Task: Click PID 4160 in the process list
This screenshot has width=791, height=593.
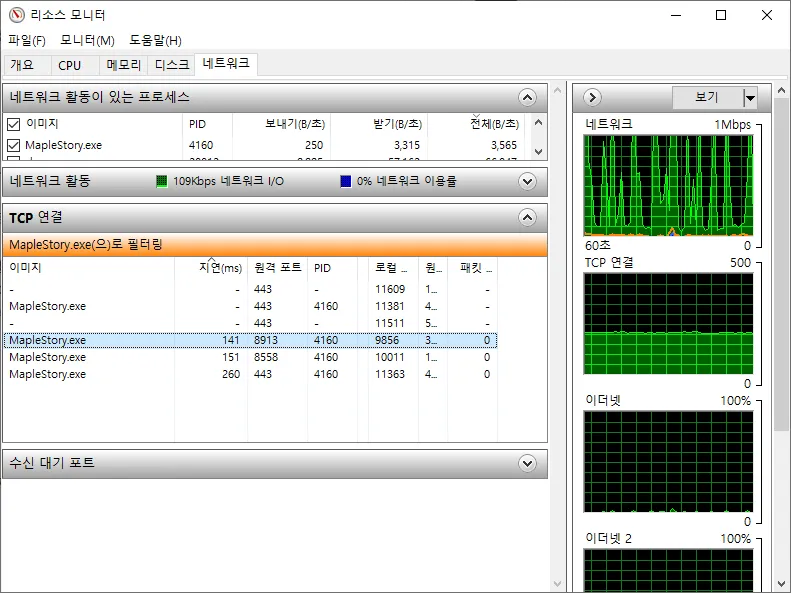Action: pyautogui.click(x=201, y=145)
